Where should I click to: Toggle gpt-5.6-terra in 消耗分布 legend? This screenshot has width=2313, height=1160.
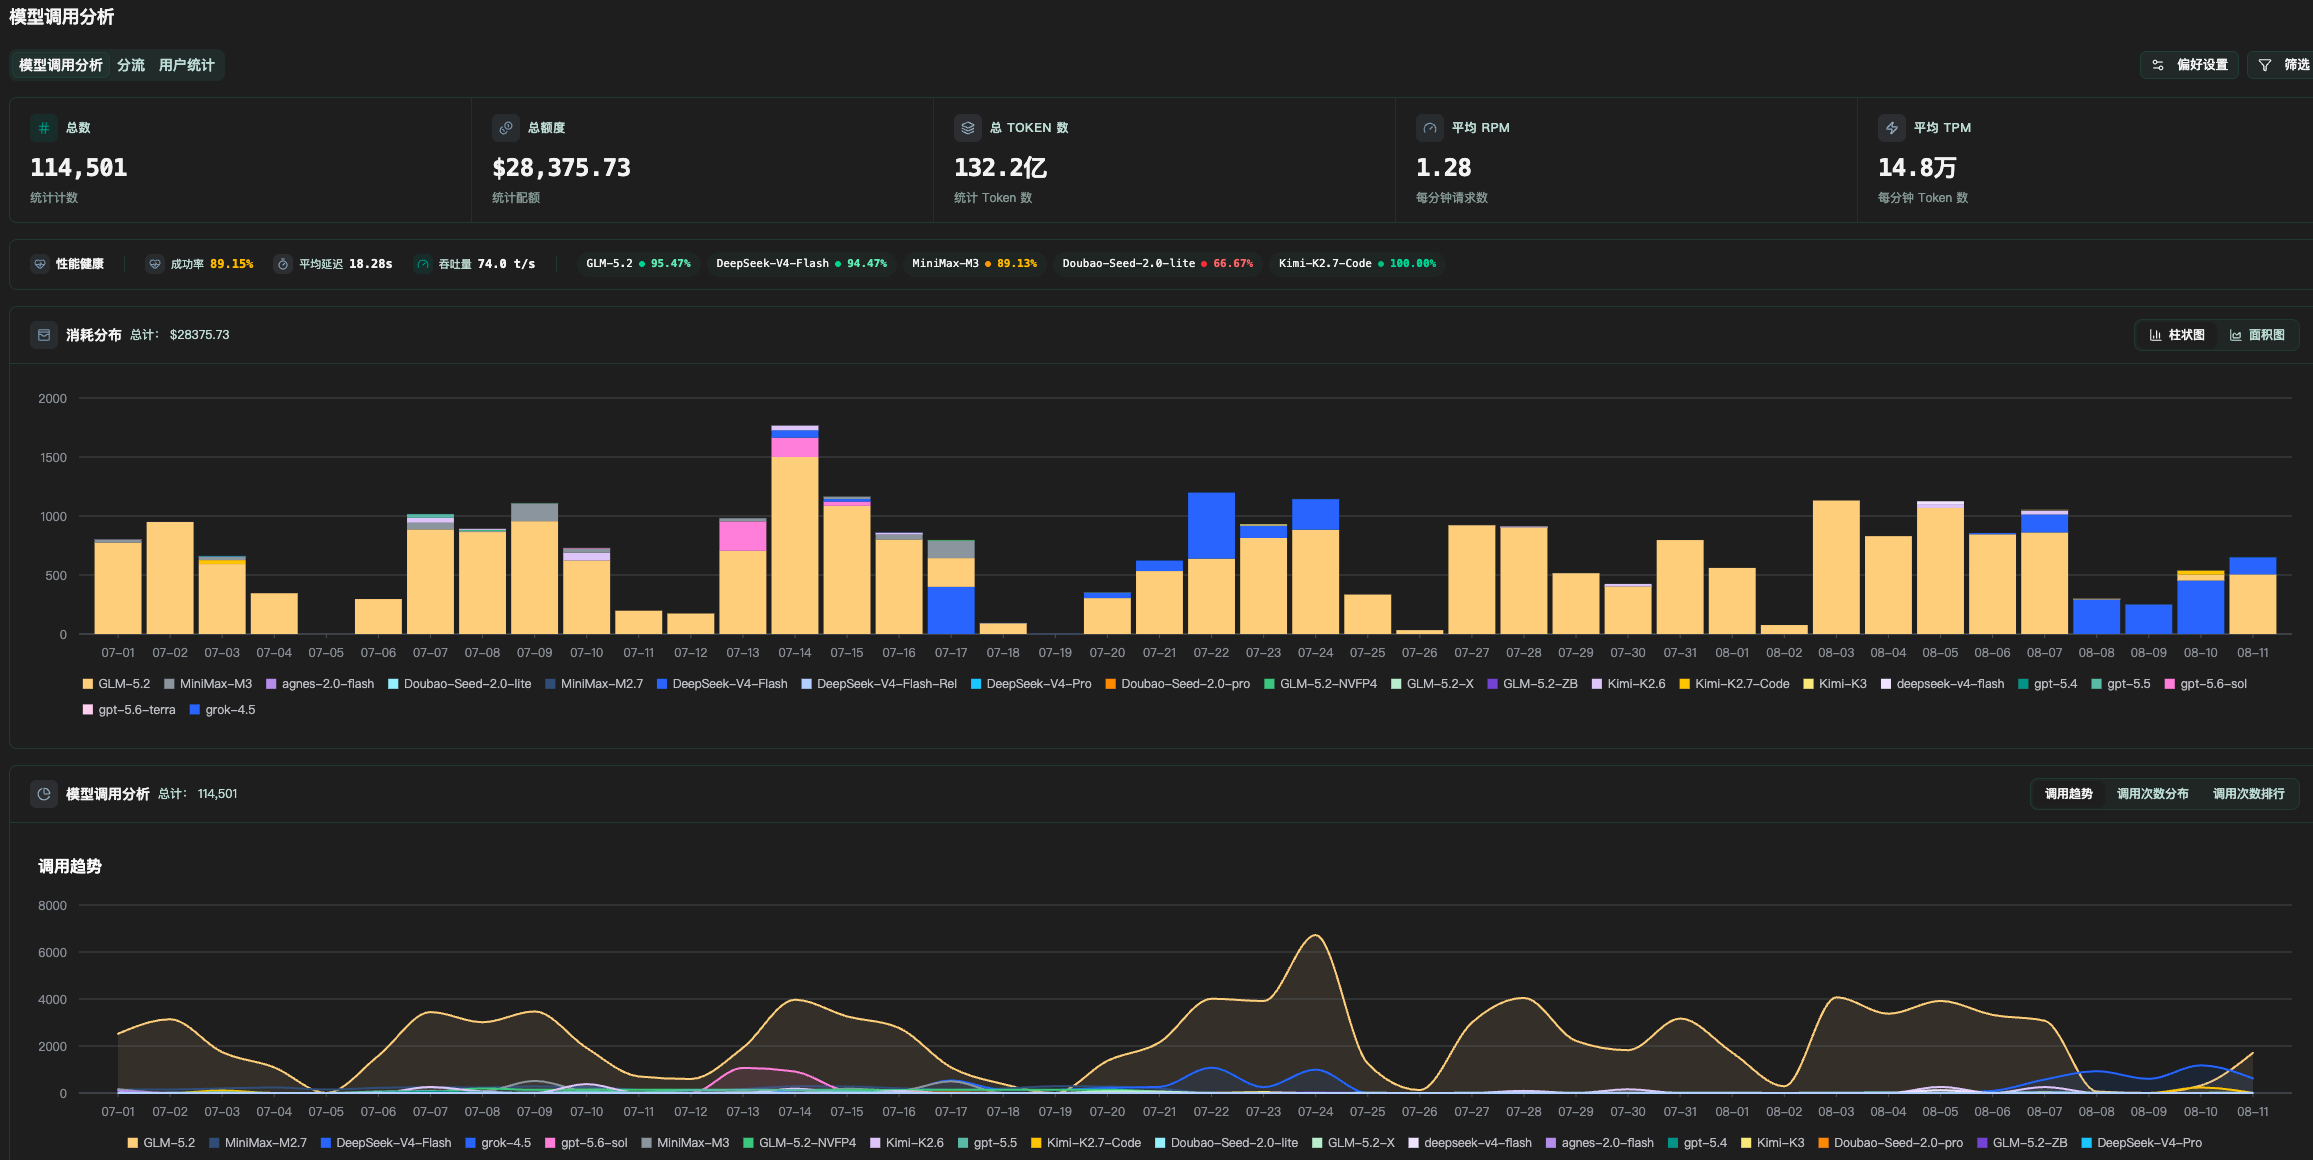tap(129, 710)
